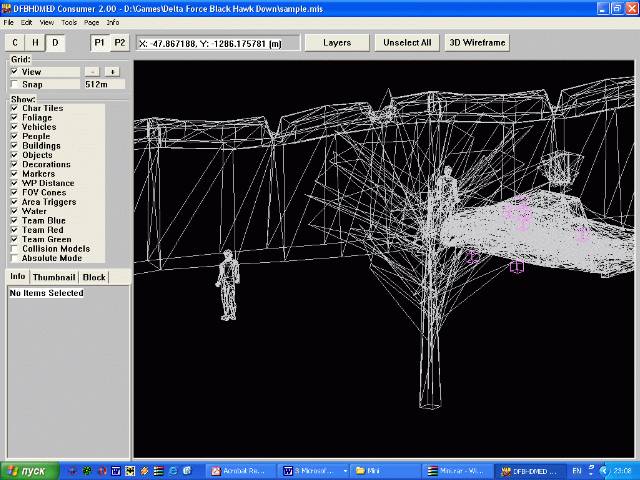Enable the grid Snap checkbox
Screen dimensions: 640x480
(14, 84)
